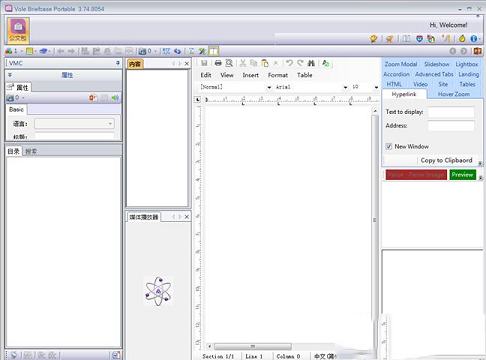The width and height of the screenshot is (486, 360).
Task: Click the green speaker icon in properties toolbar
Action: (x=115, y=98)
